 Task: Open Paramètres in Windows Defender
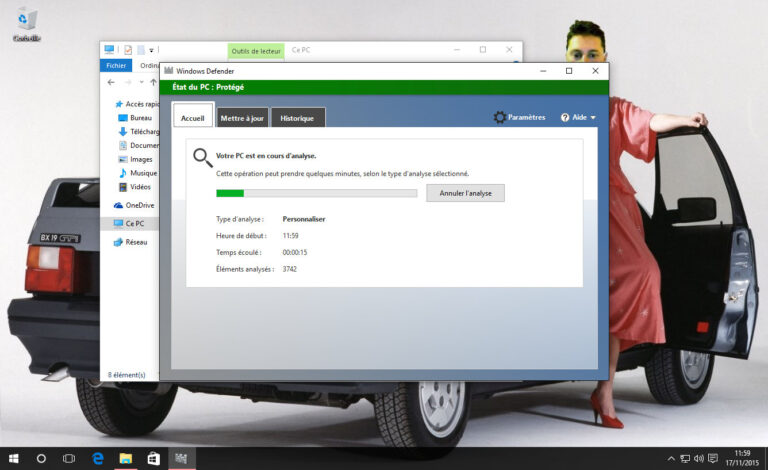point(519,117)
